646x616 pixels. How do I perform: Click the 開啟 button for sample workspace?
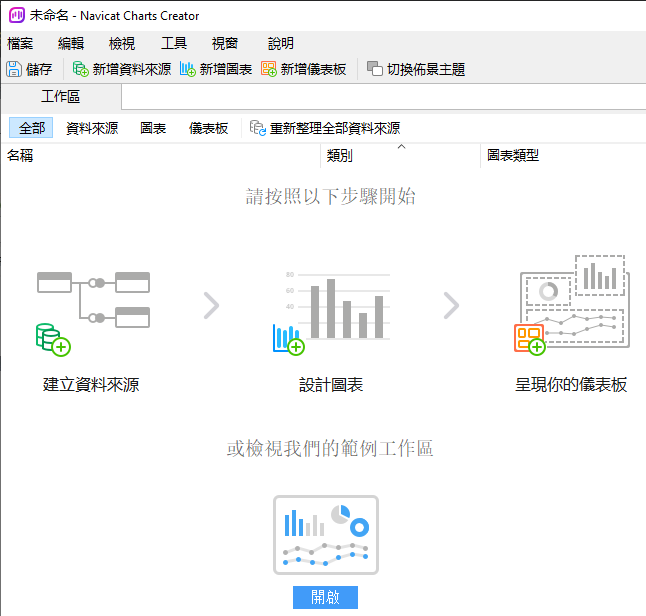point(325,597)
